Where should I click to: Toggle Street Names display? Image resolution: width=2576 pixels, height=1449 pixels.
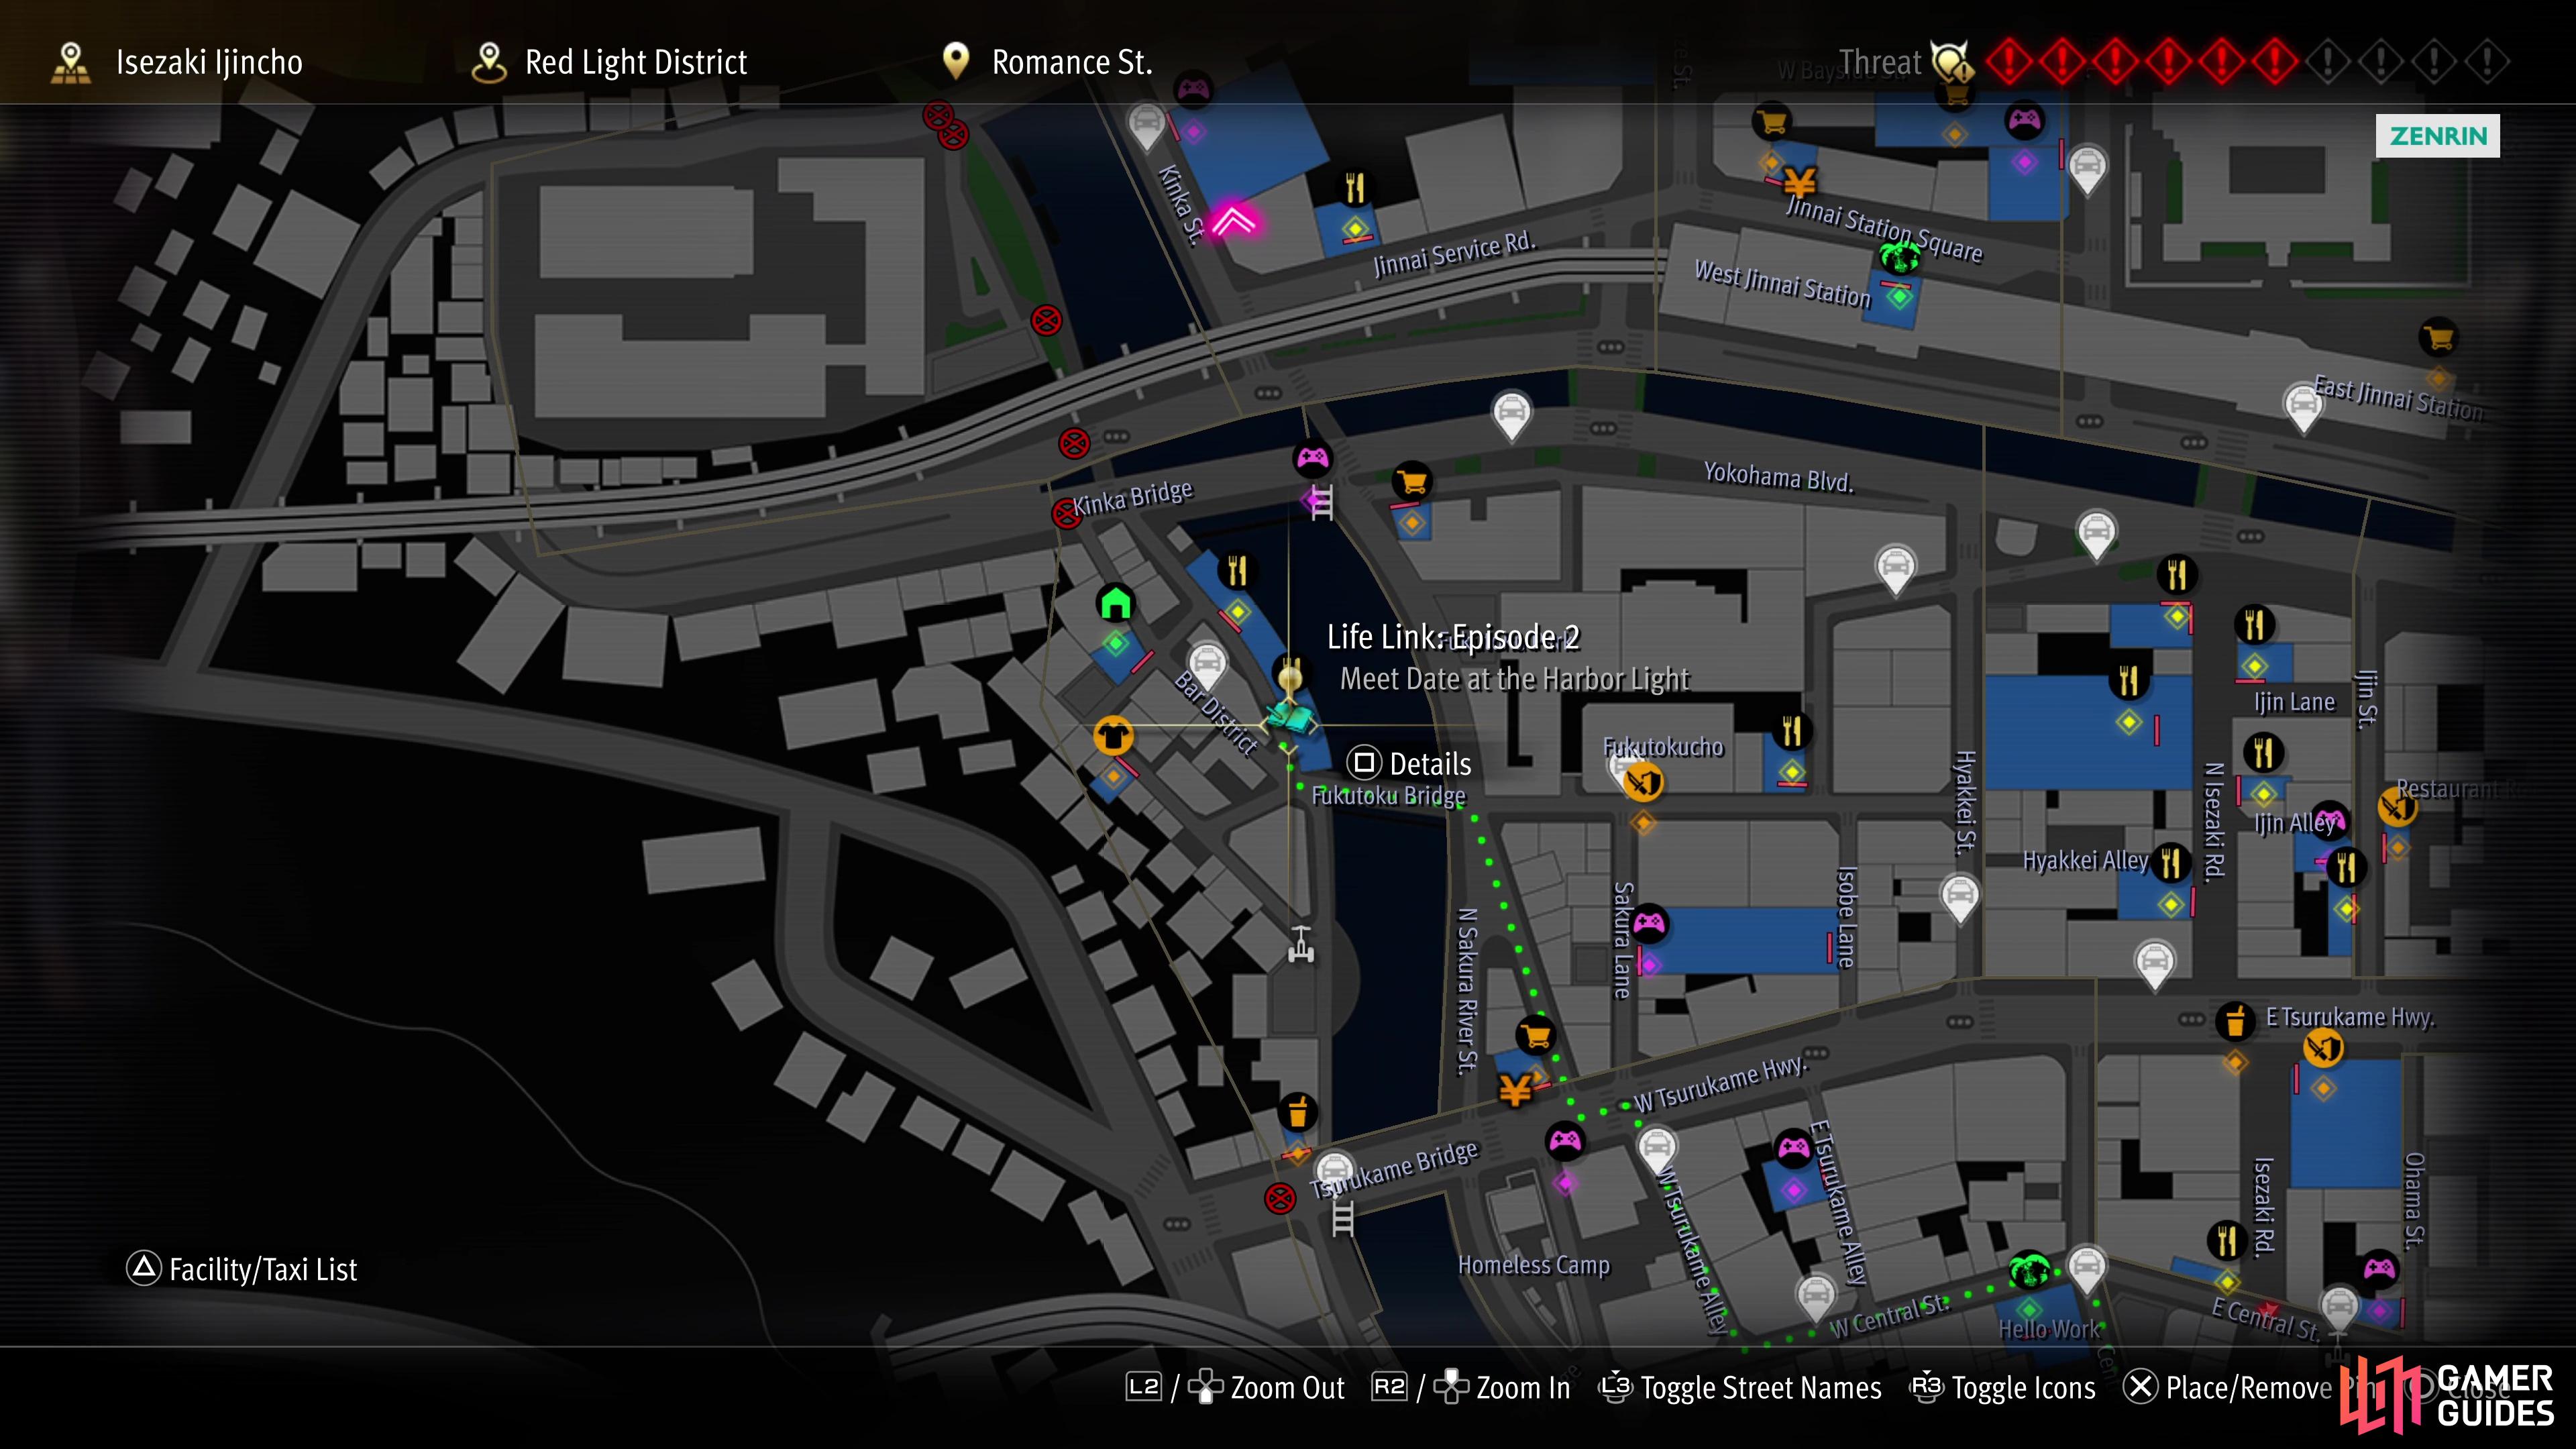click(1740, 1388)
